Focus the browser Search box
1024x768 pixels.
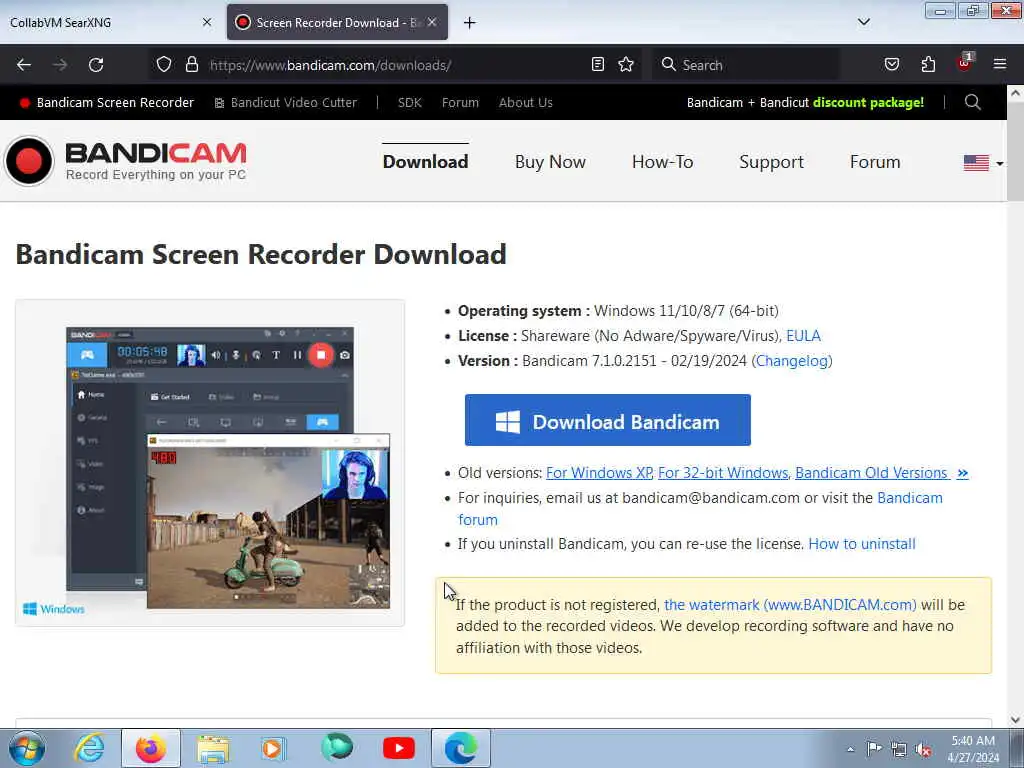point(744,65)
